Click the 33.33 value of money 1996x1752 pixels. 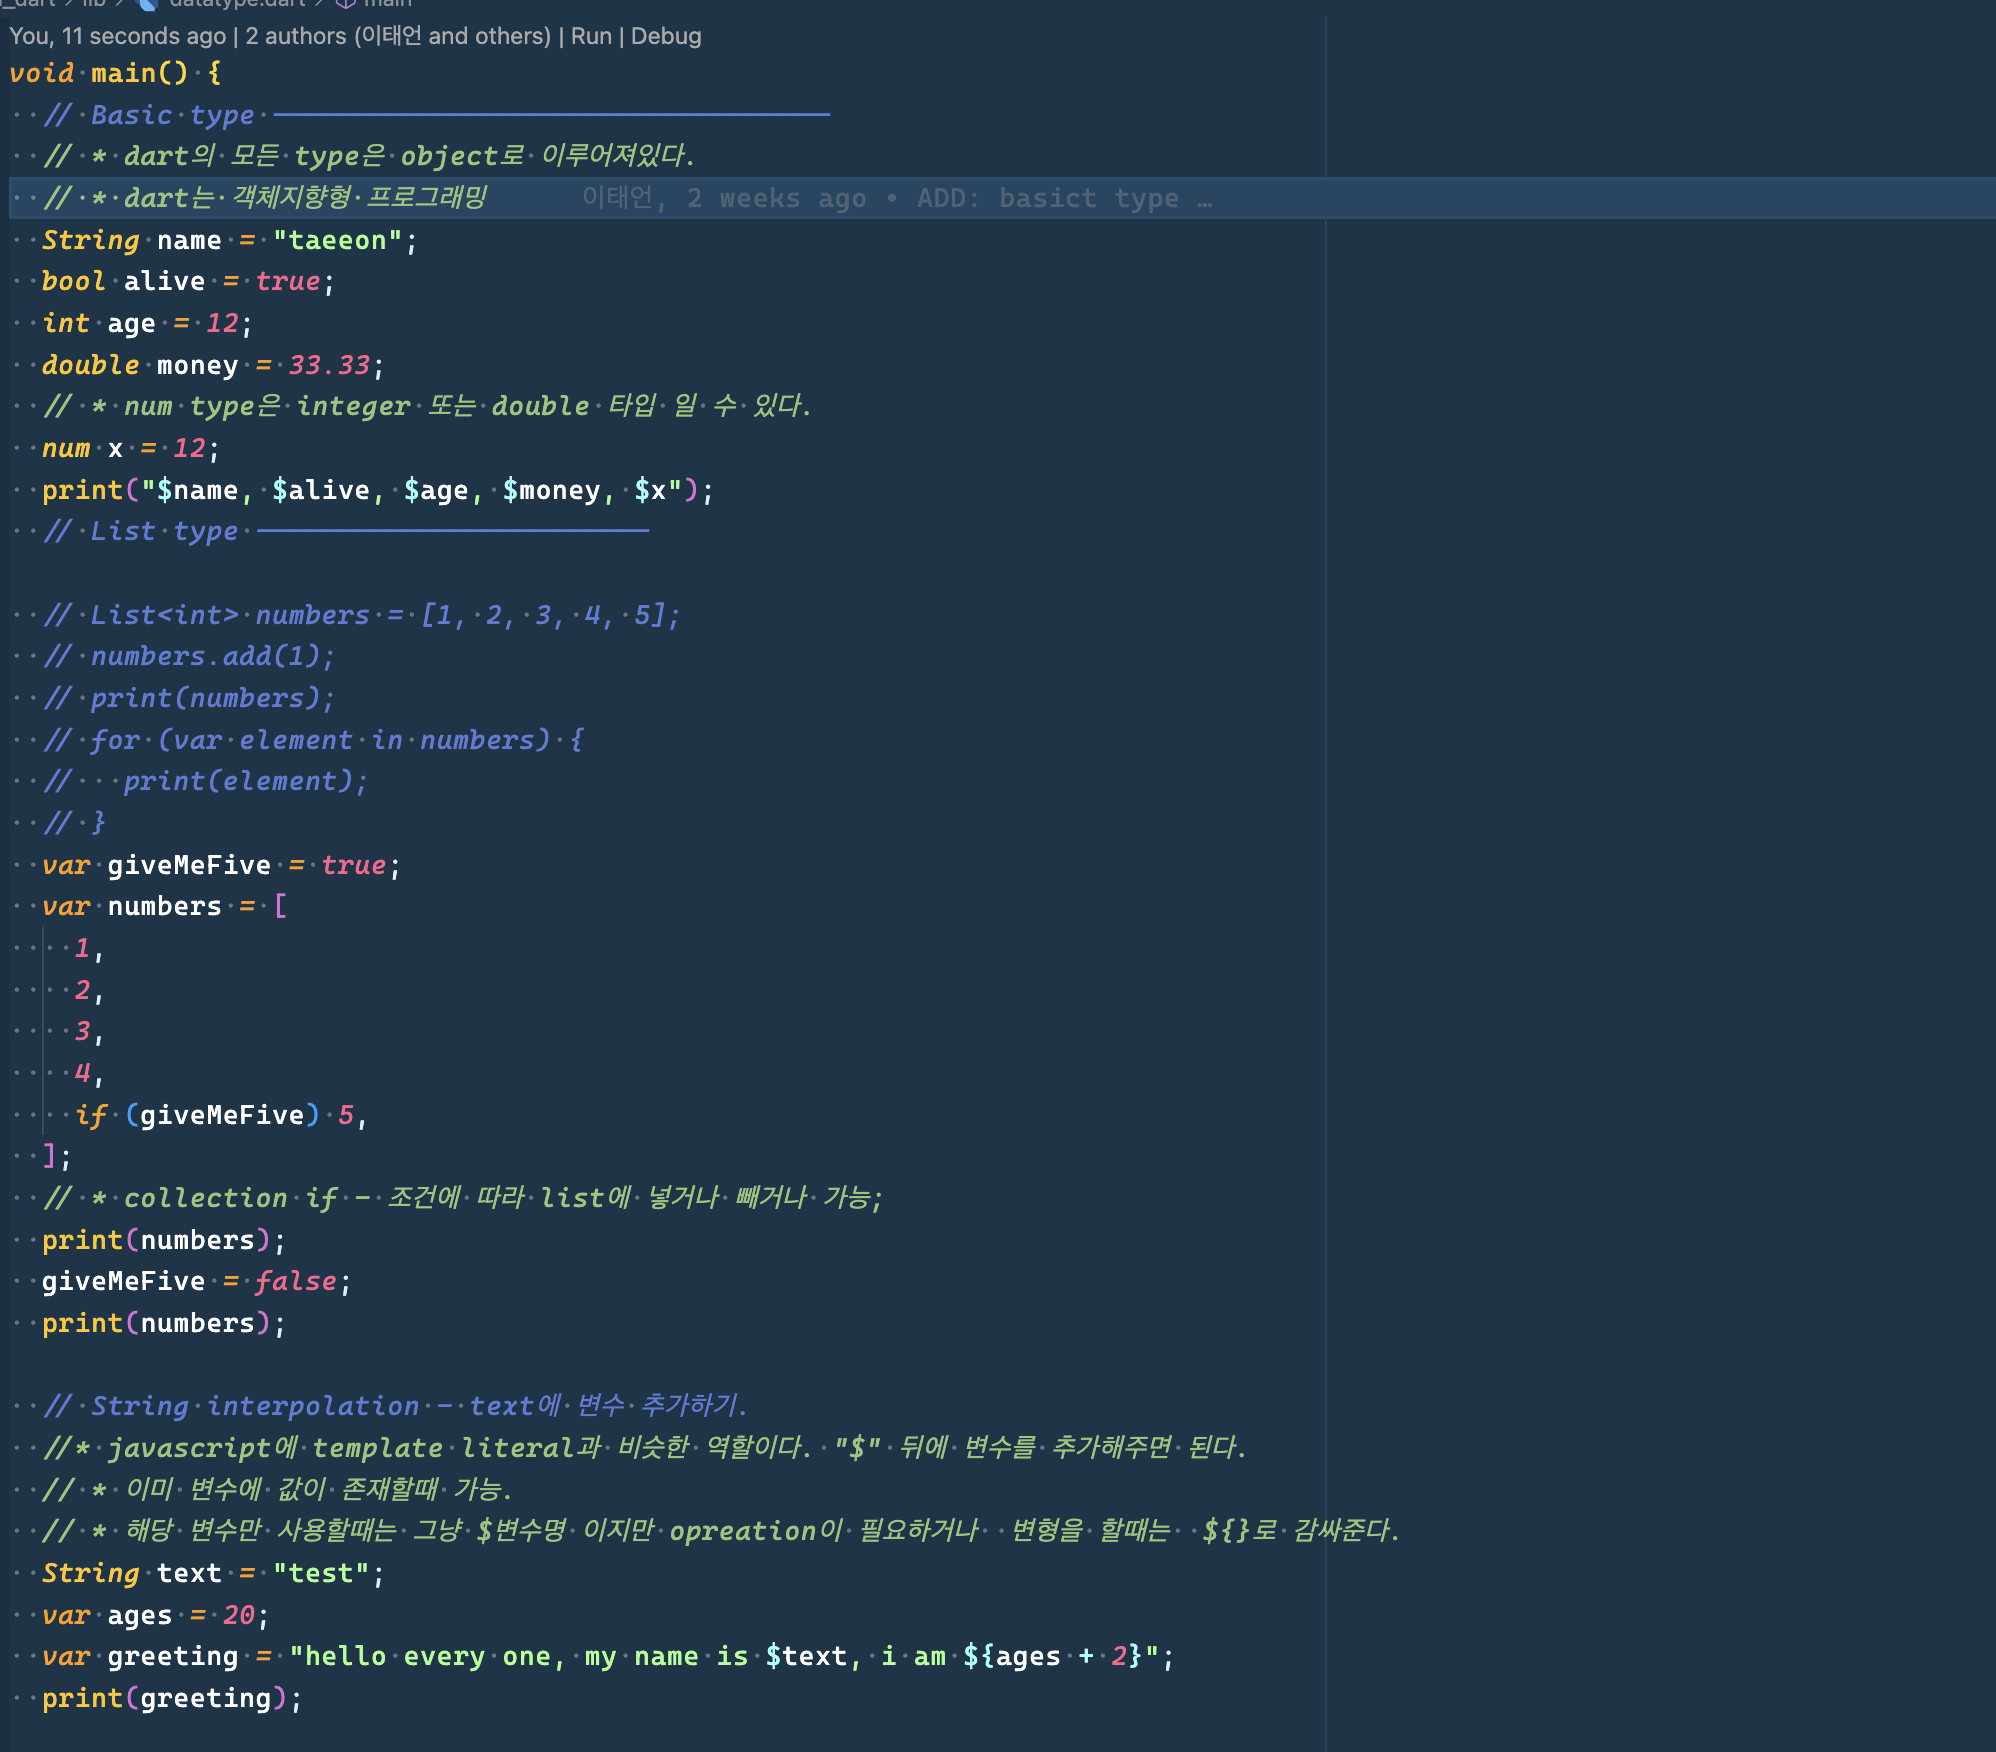(329, 365)
